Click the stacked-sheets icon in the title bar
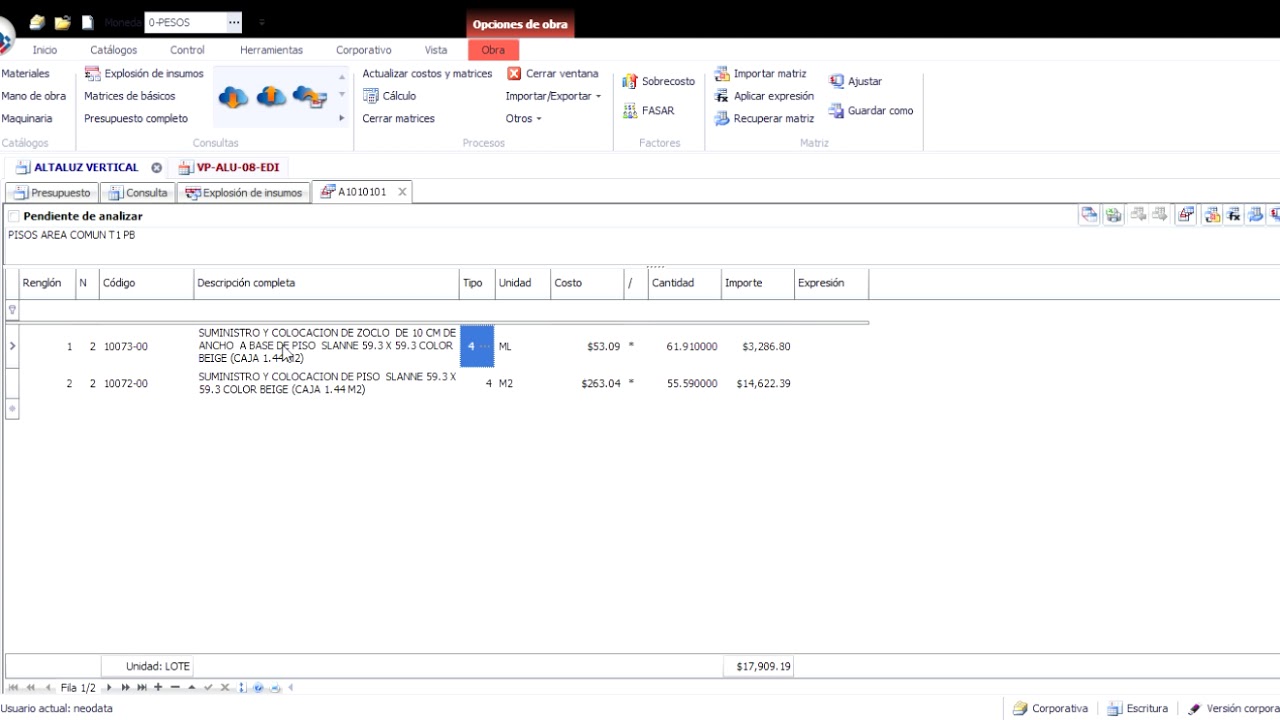This screenshot has height=720, width=1280. (38, 22)
